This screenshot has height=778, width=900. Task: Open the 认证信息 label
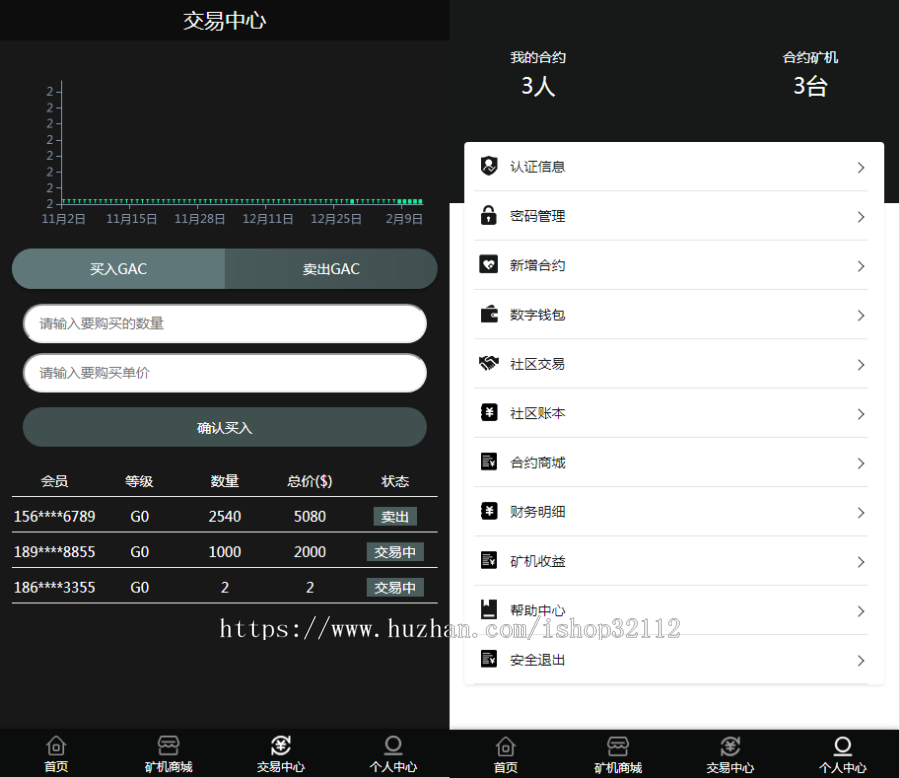coord(538,167)
